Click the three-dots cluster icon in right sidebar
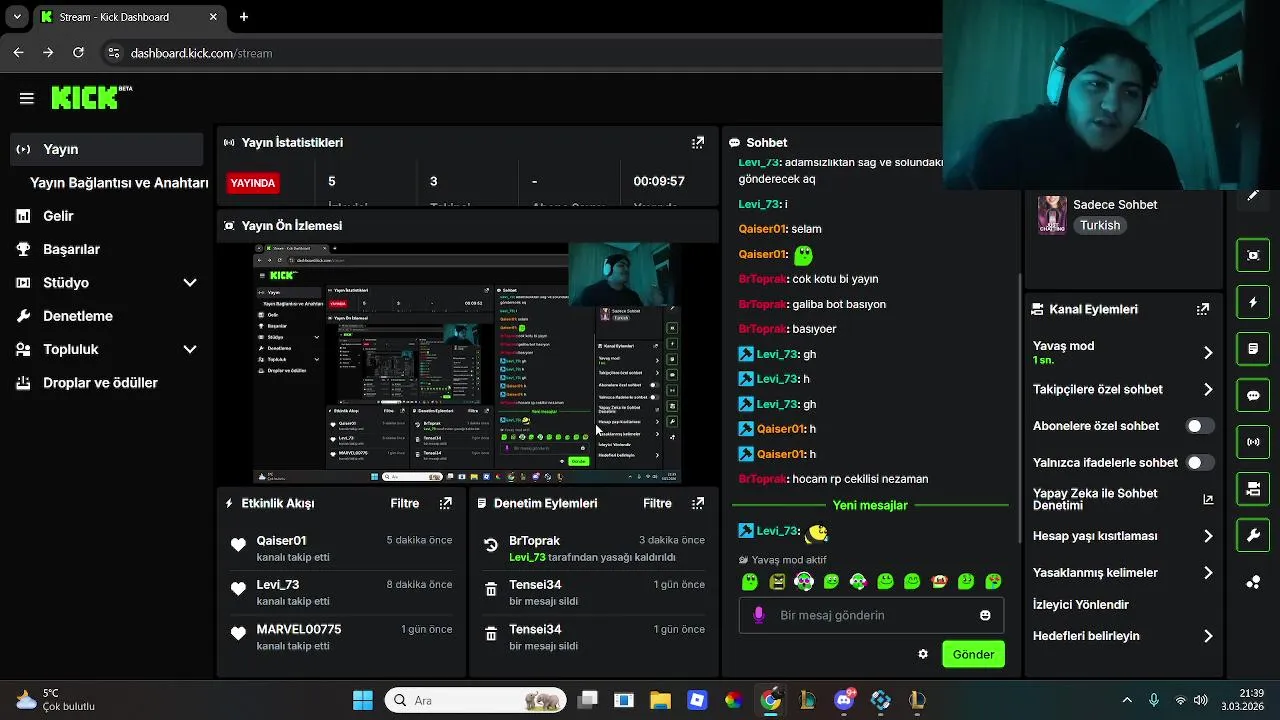Screen dimensions: 1280x720 [1253, 582]
